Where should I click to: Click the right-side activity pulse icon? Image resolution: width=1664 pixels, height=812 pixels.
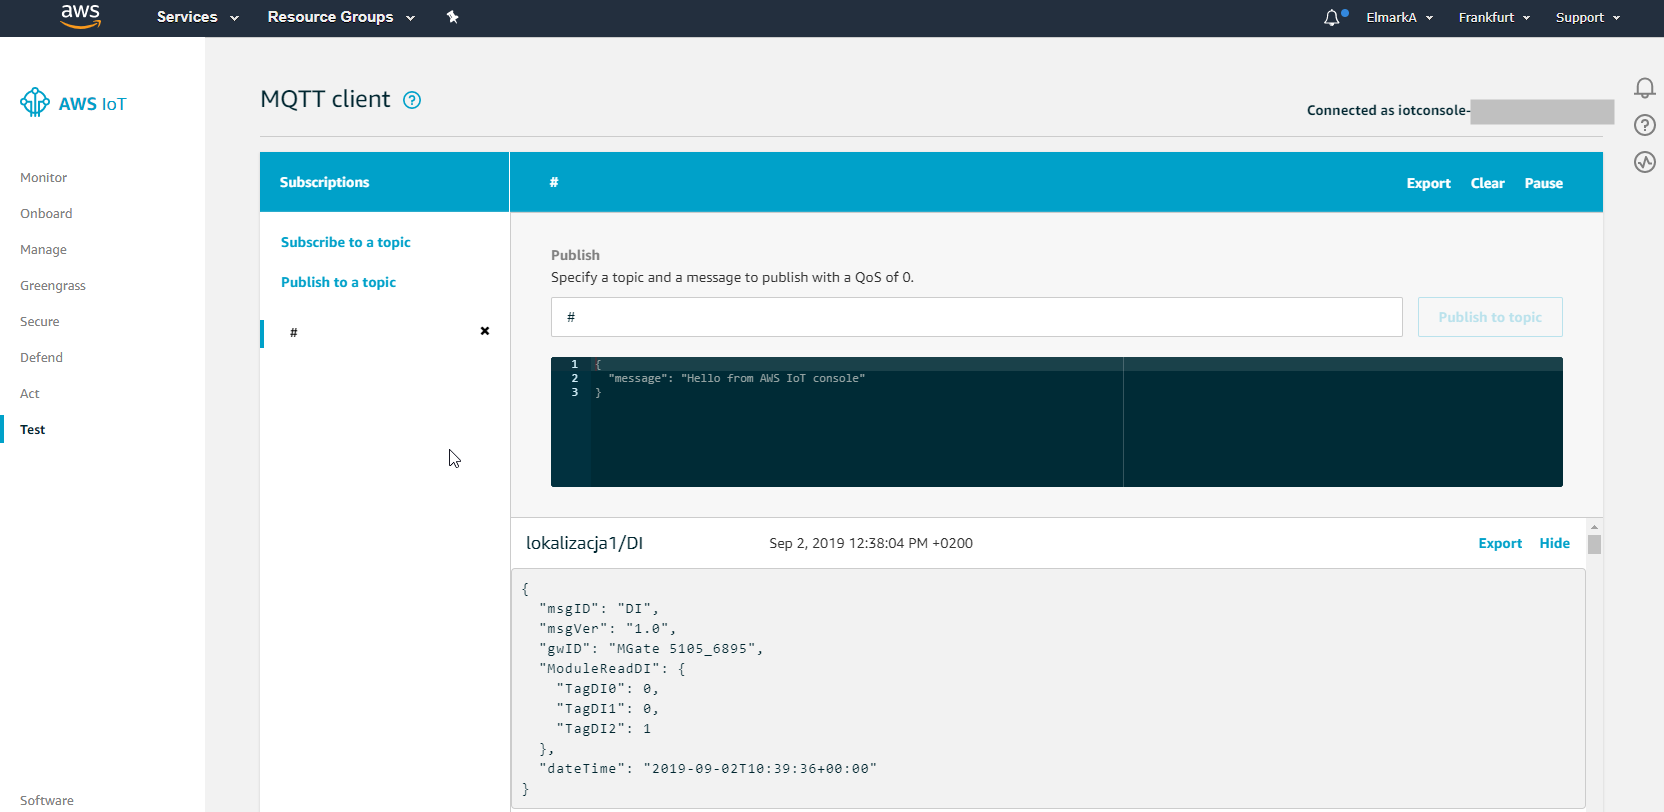pyautogui.click(x=1644, y=162)
